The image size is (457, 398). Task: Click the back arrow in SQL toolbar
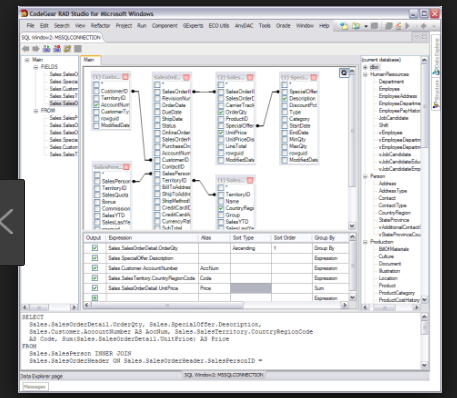pos(26,49)
